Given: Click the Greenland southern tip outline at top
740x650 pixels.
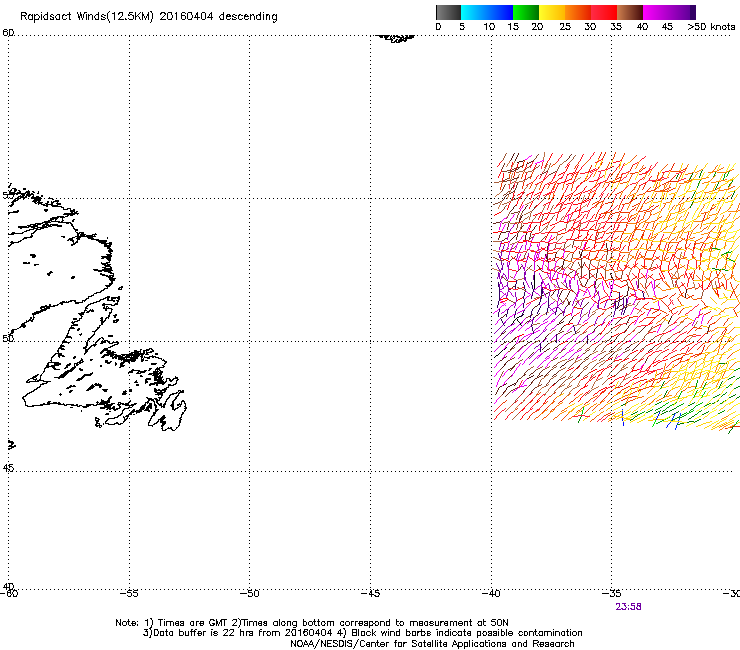Looking at the screenshot, I should click(395, 38).
